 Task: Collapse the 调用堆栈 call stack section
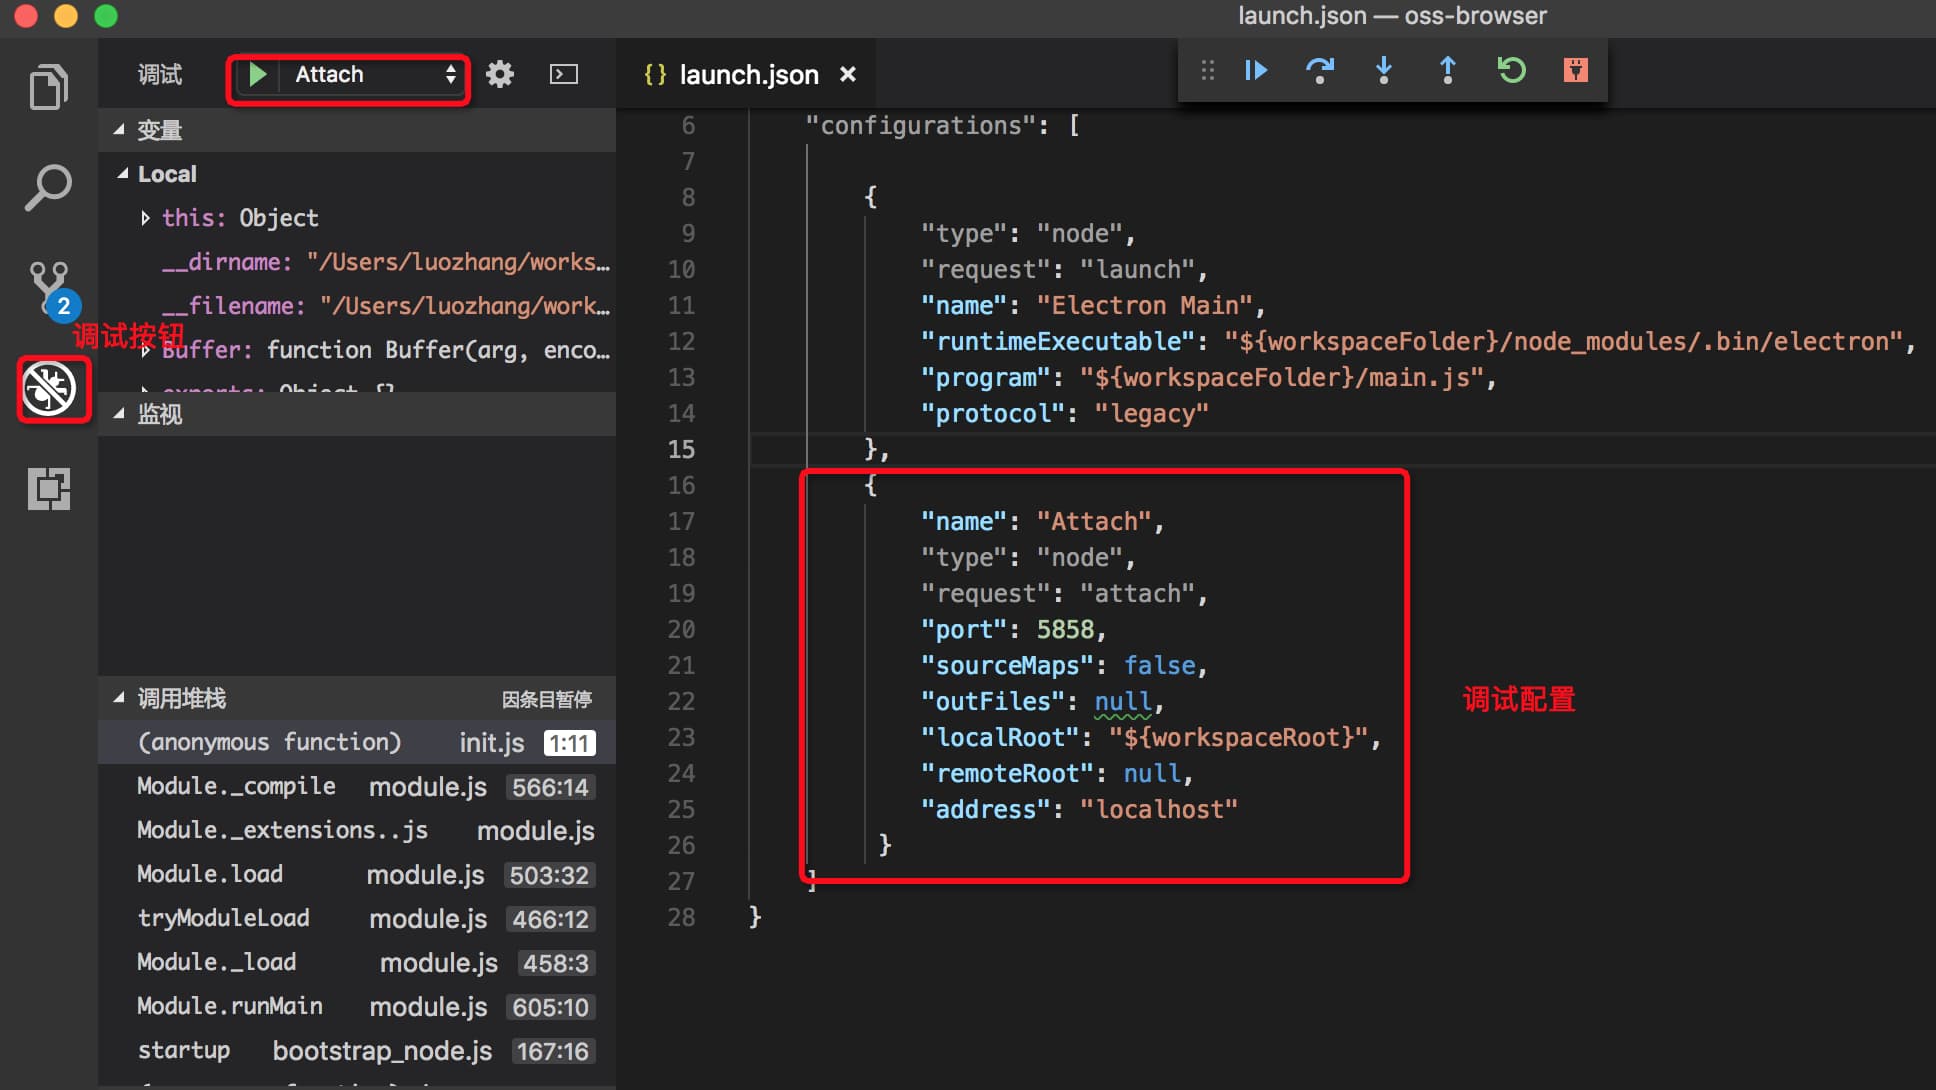120,698
